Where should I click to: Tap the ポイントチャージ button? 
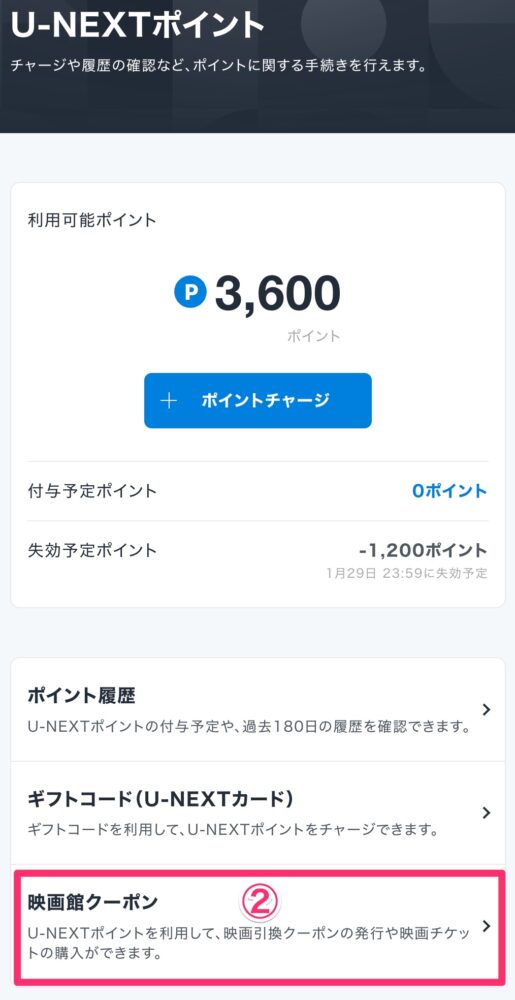click(258, 401)
